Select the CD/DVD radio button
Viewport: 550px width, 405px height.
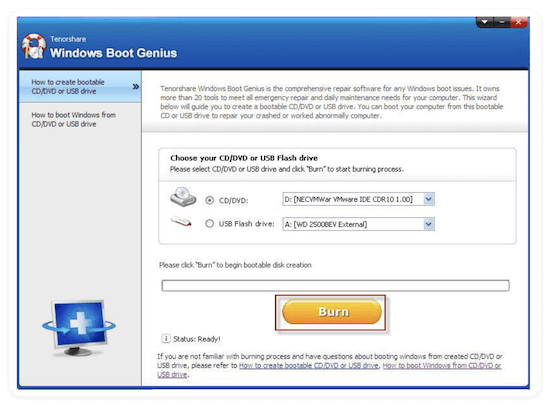[209, 200]
